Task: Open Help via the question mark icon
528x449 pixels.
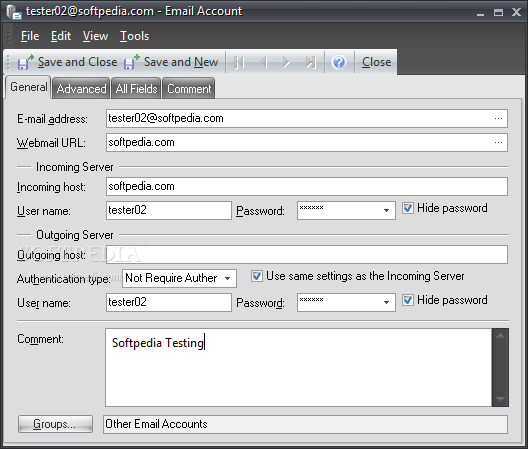Action: click(339, 62)
